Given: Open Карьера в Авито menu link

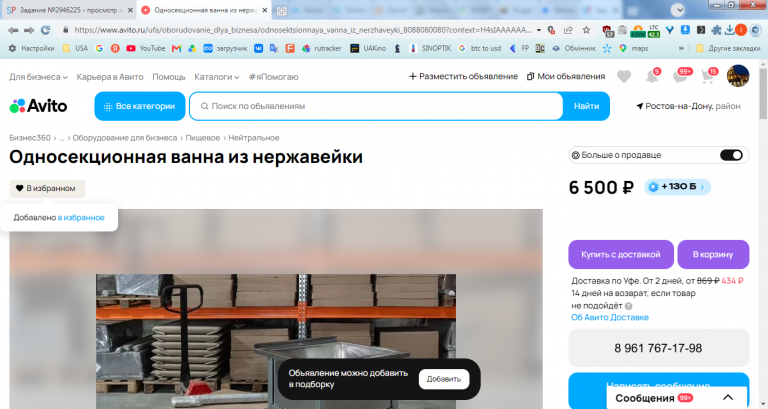Looking at the screenshot, I should 110,77.
